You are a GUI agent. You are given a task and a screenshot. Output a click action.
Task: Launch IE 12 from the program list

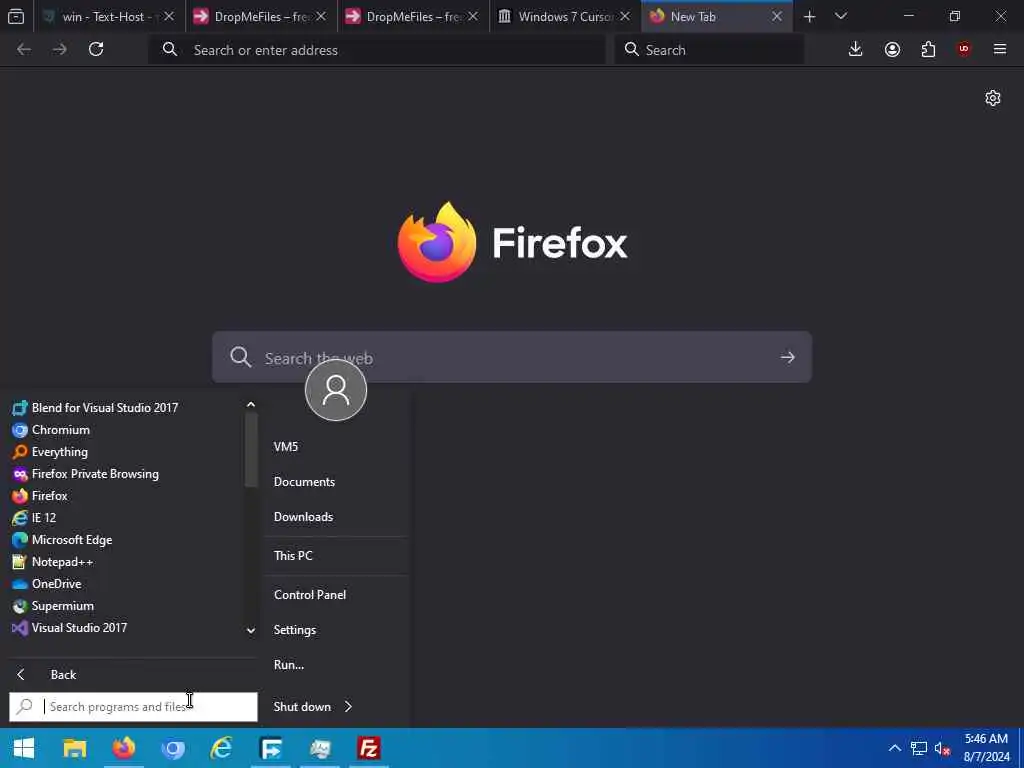point(34,518)
